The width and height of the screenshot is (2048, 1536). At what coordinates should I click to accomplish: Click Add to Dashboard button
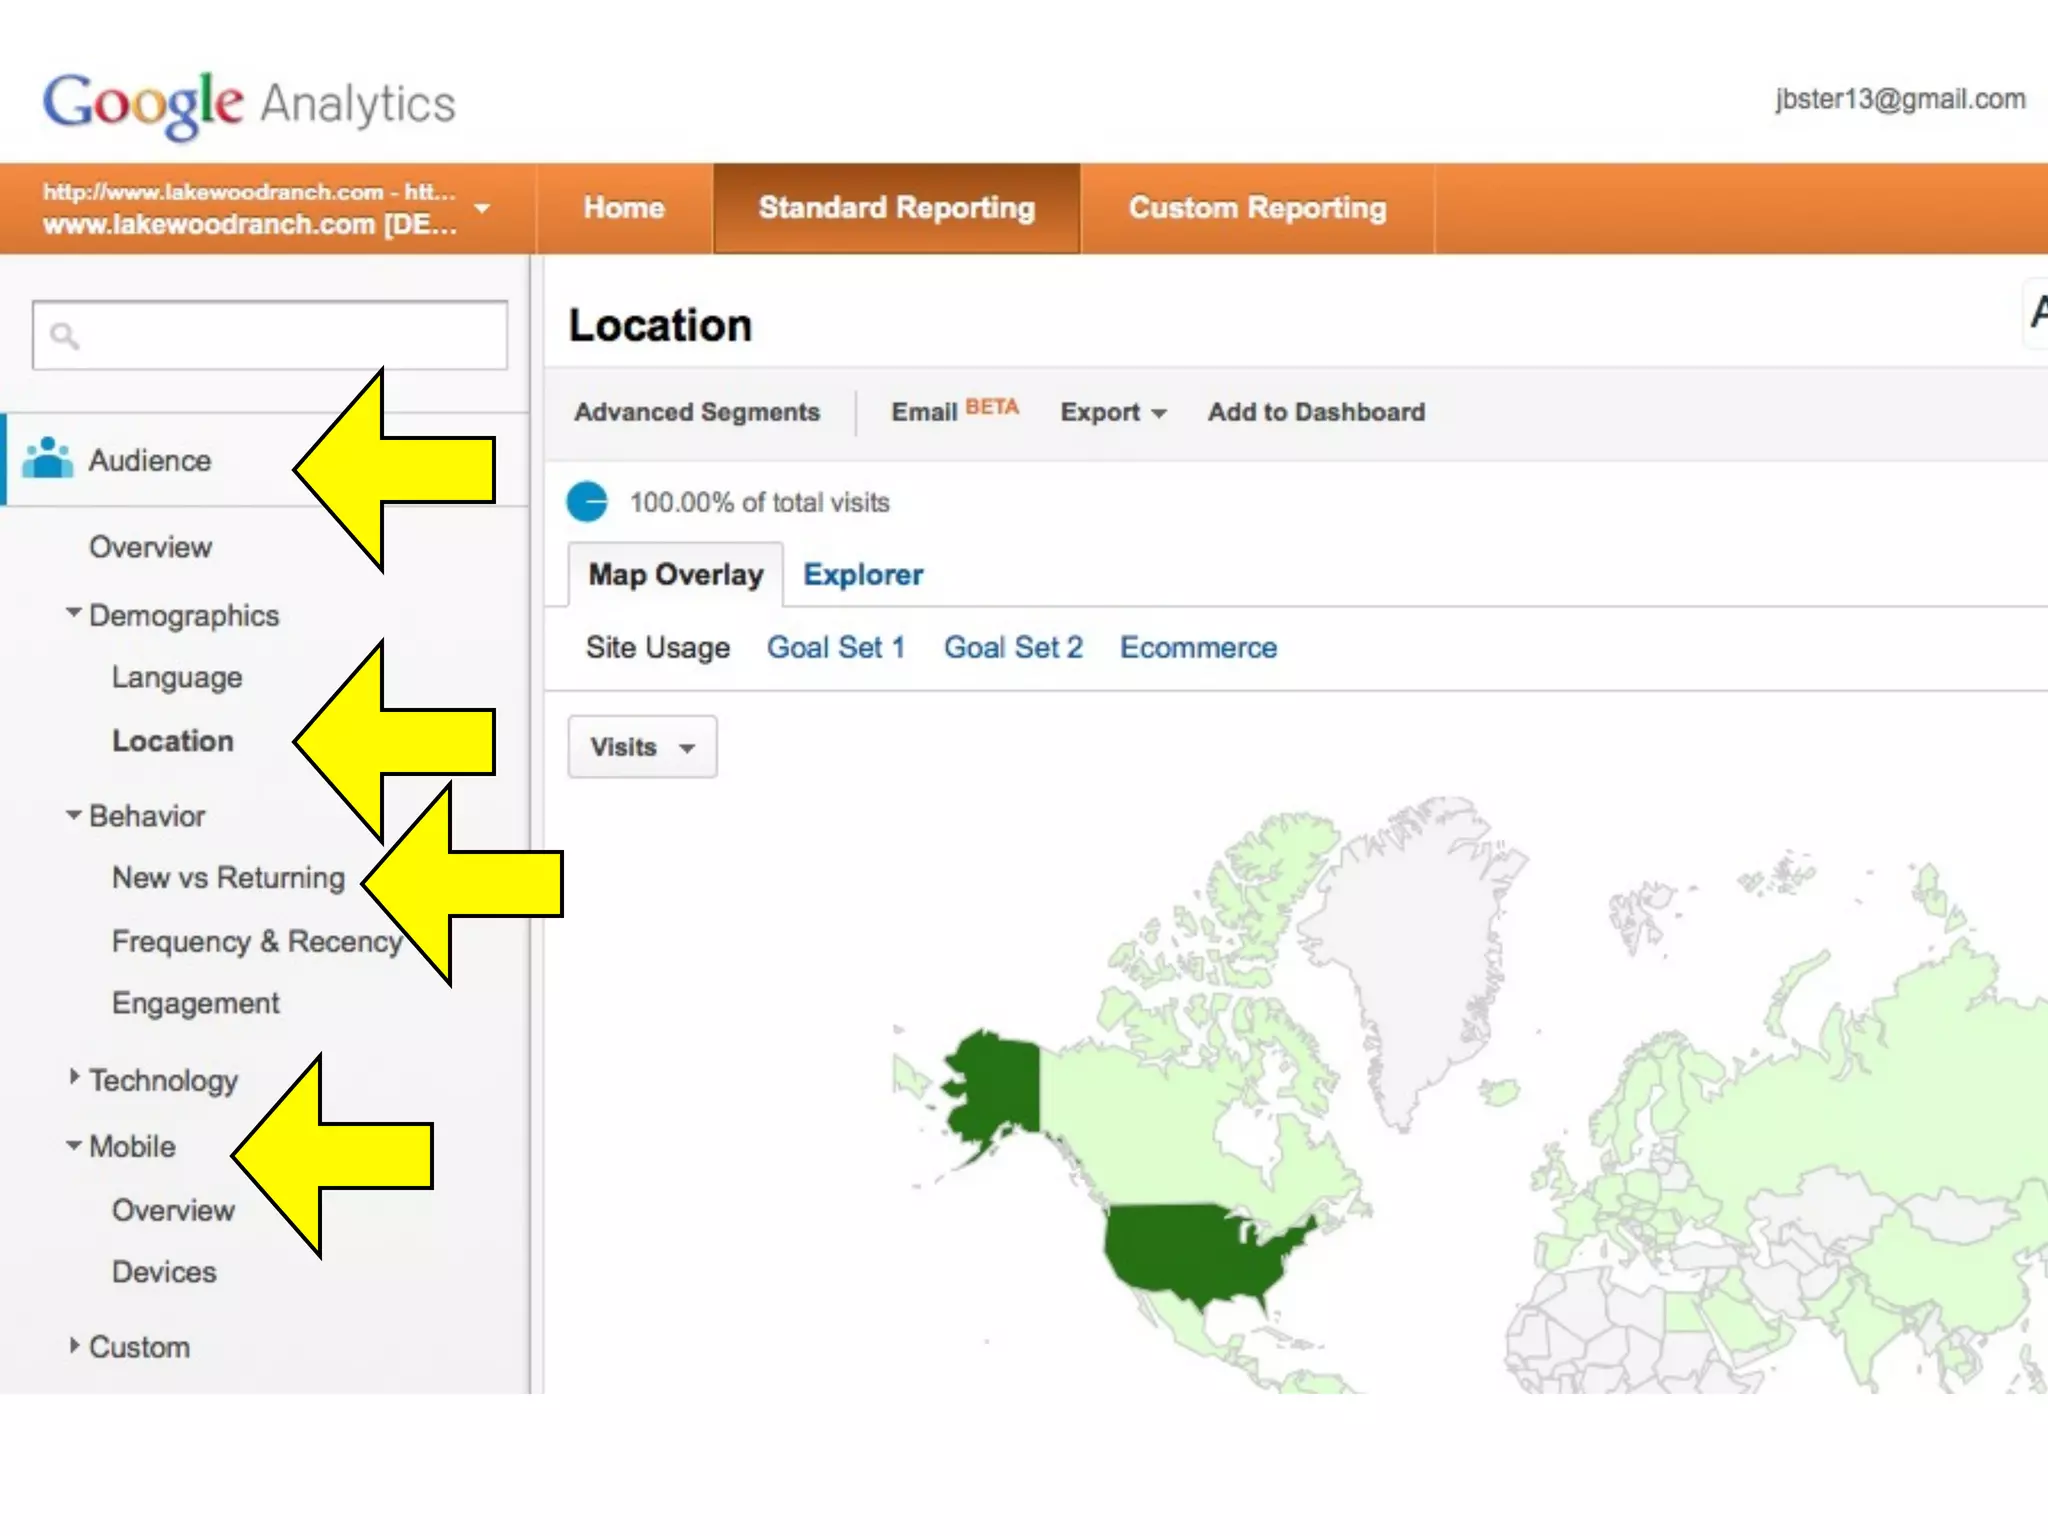point(1316,412)
